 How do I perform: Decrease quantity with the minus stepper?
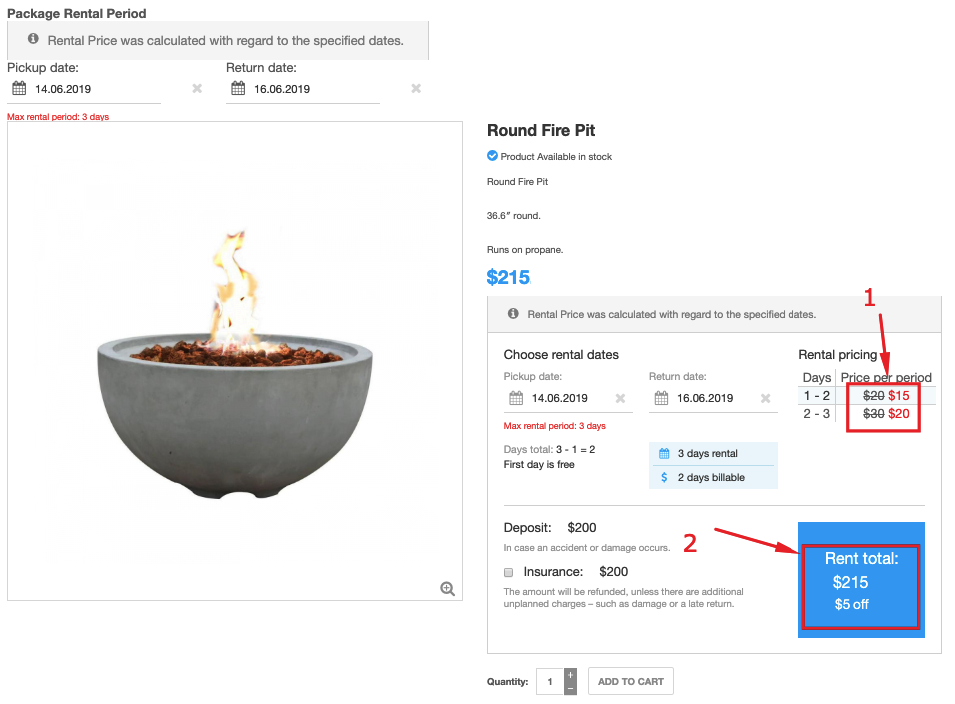(x=570, y=688)
